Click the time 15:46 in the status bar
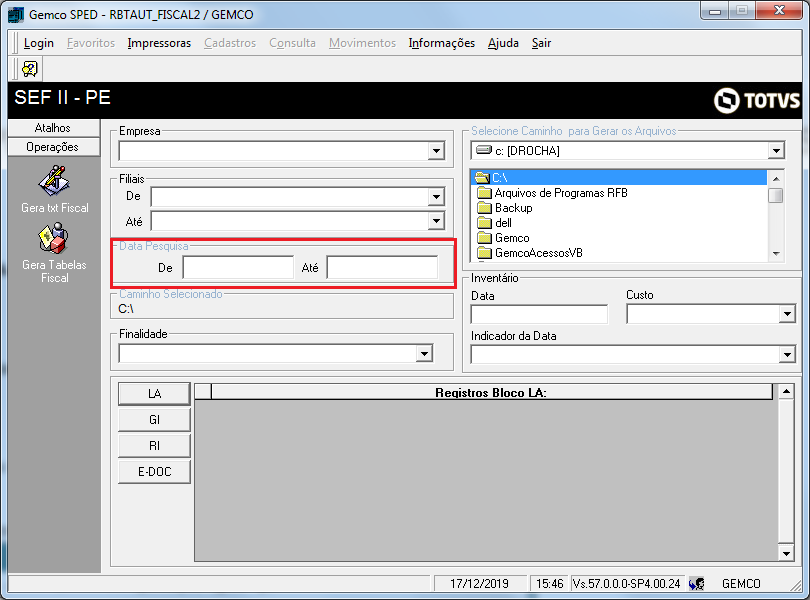 tap(549, 583)
